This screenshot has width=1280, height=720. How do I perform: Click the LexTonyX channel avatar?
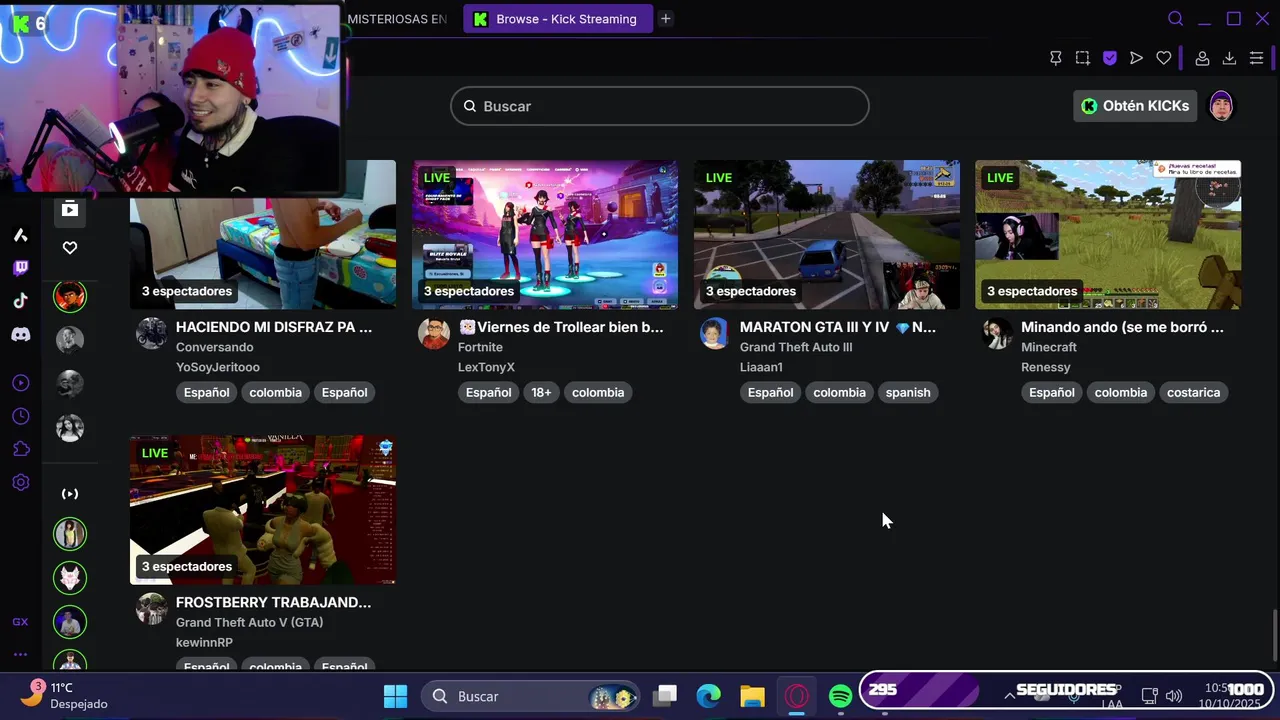pyautogui.click(x=434, y=333)
